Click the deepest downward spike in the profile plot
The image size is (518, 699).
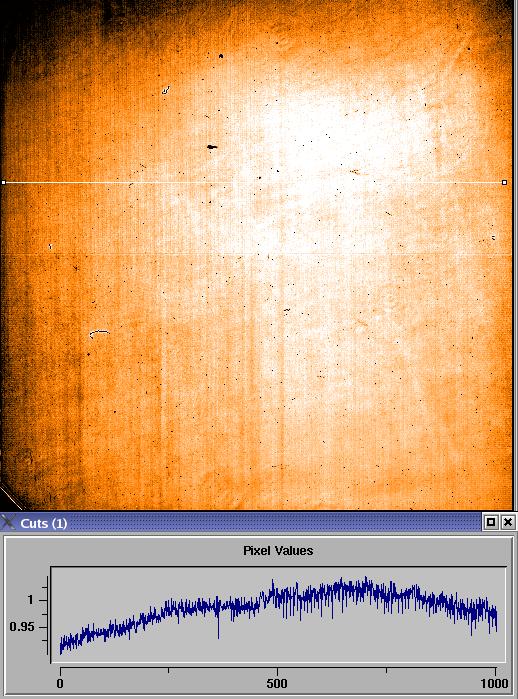click(x=218, y=633)
